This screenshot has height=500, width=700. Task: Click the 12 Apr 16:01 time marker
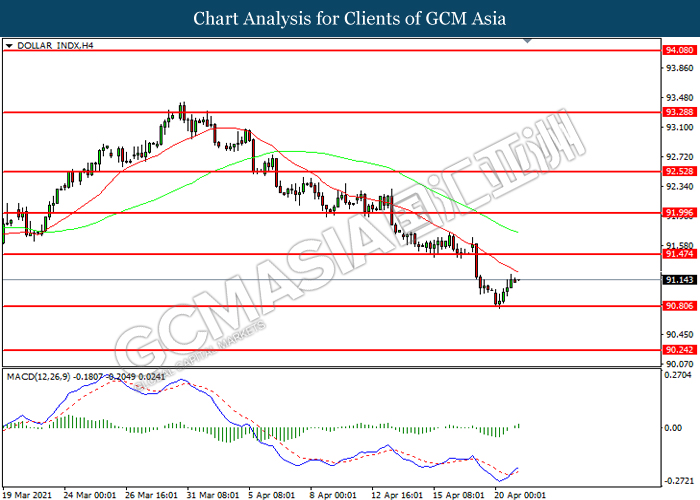(397, 495)
